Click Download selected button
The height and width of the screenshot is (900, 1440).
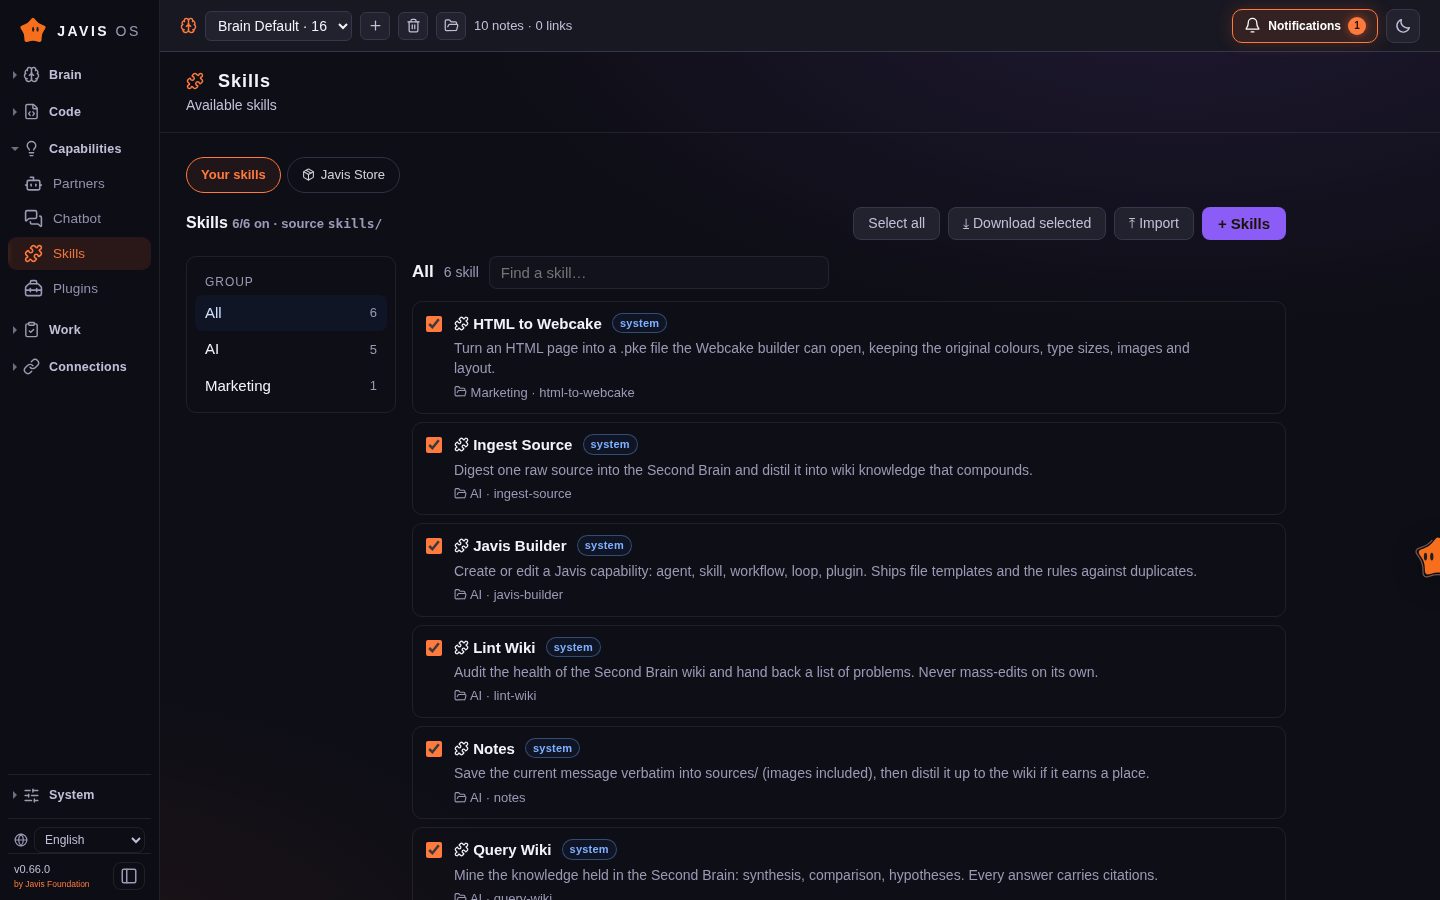pyautogui.click(x=1027, y=224)
